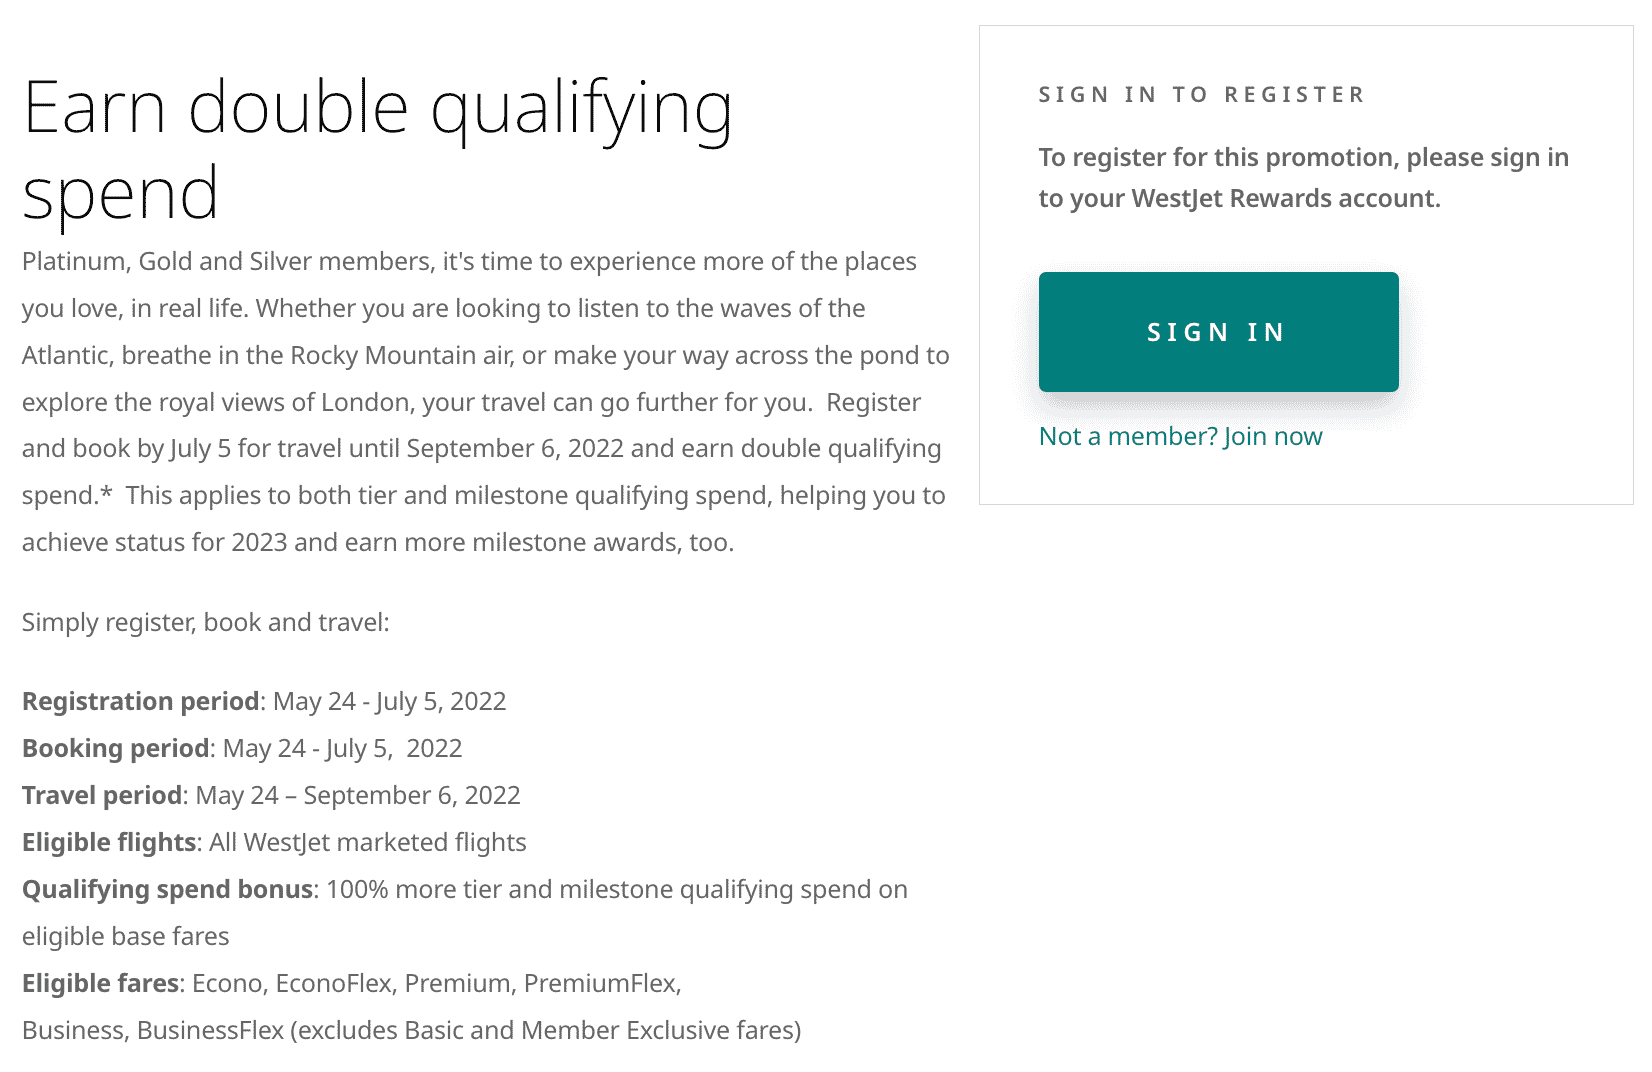
Task: Click the bold 'Qualifying spend bonus' label
Action: coord(167,889)
